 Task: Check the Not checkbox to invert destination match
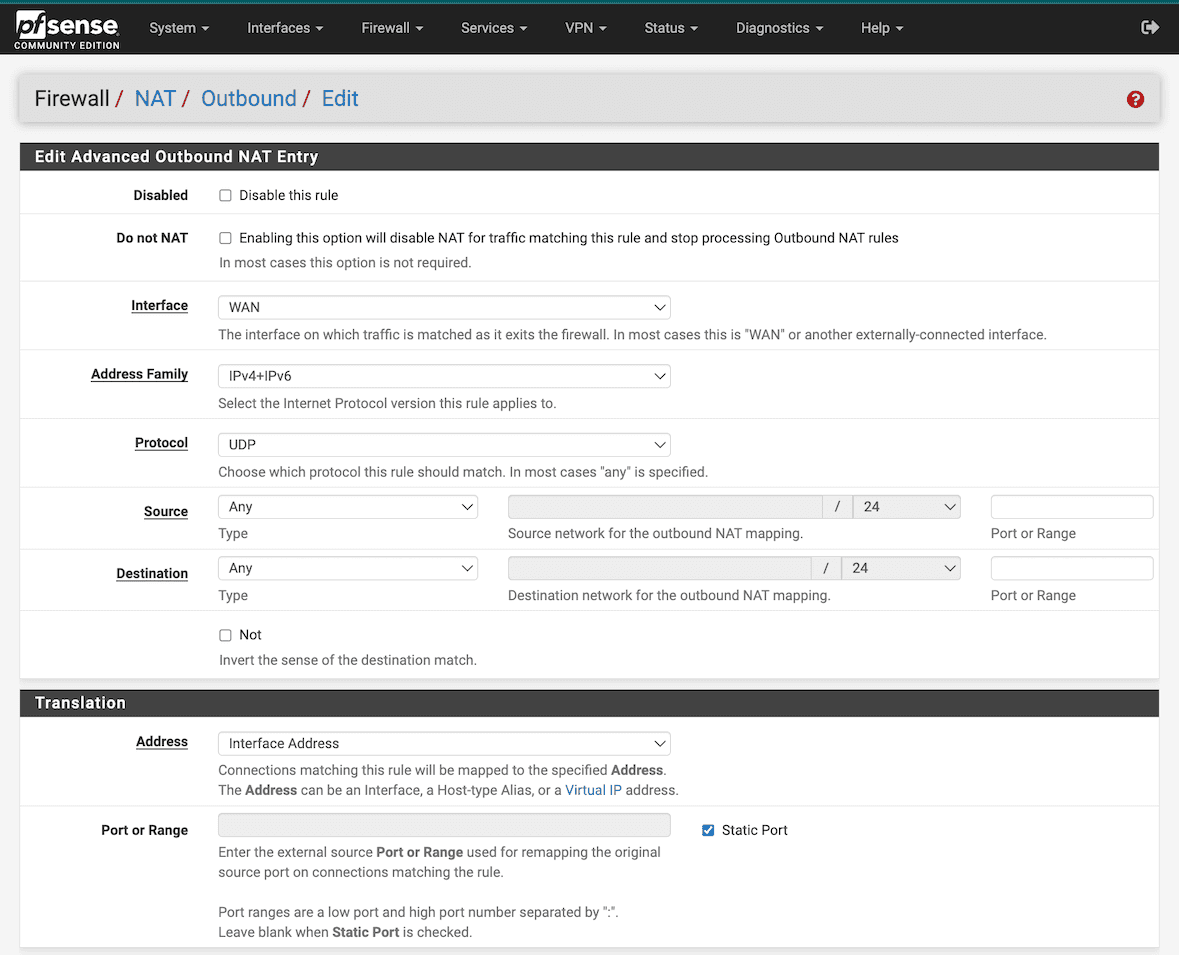[225, 634]
